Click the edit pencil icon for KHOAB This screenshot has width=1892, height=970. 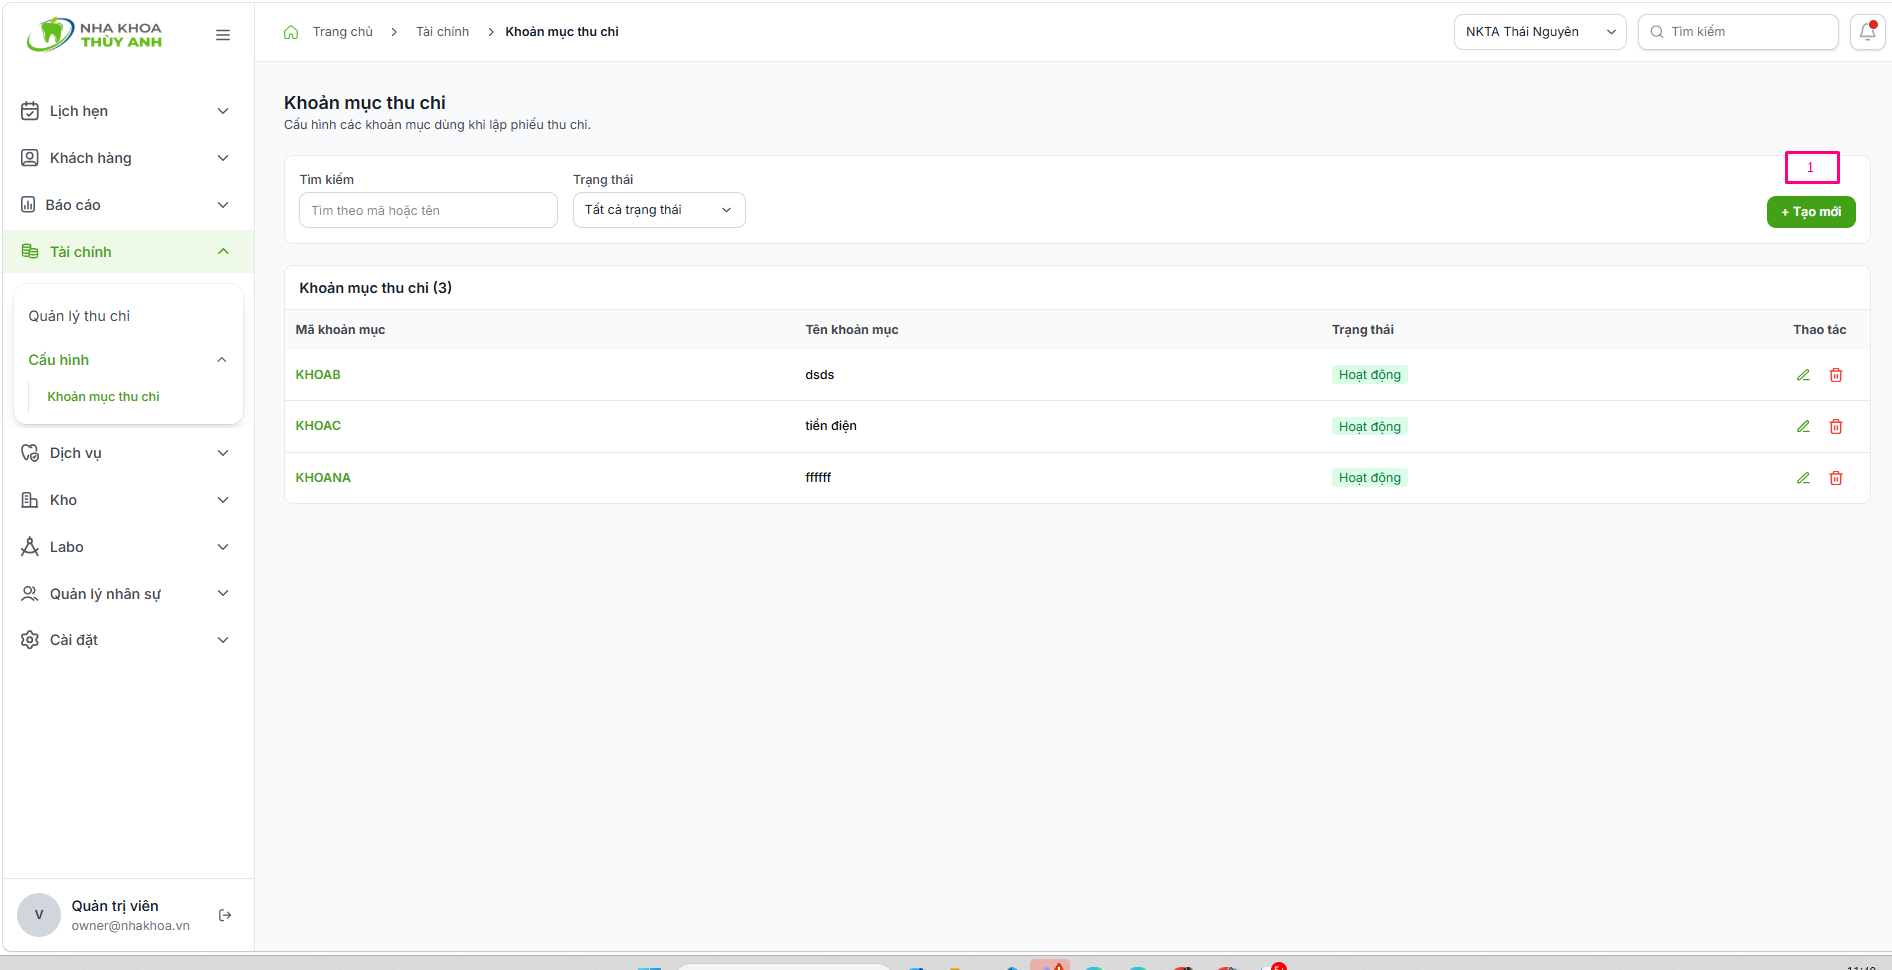[1803, 375]
